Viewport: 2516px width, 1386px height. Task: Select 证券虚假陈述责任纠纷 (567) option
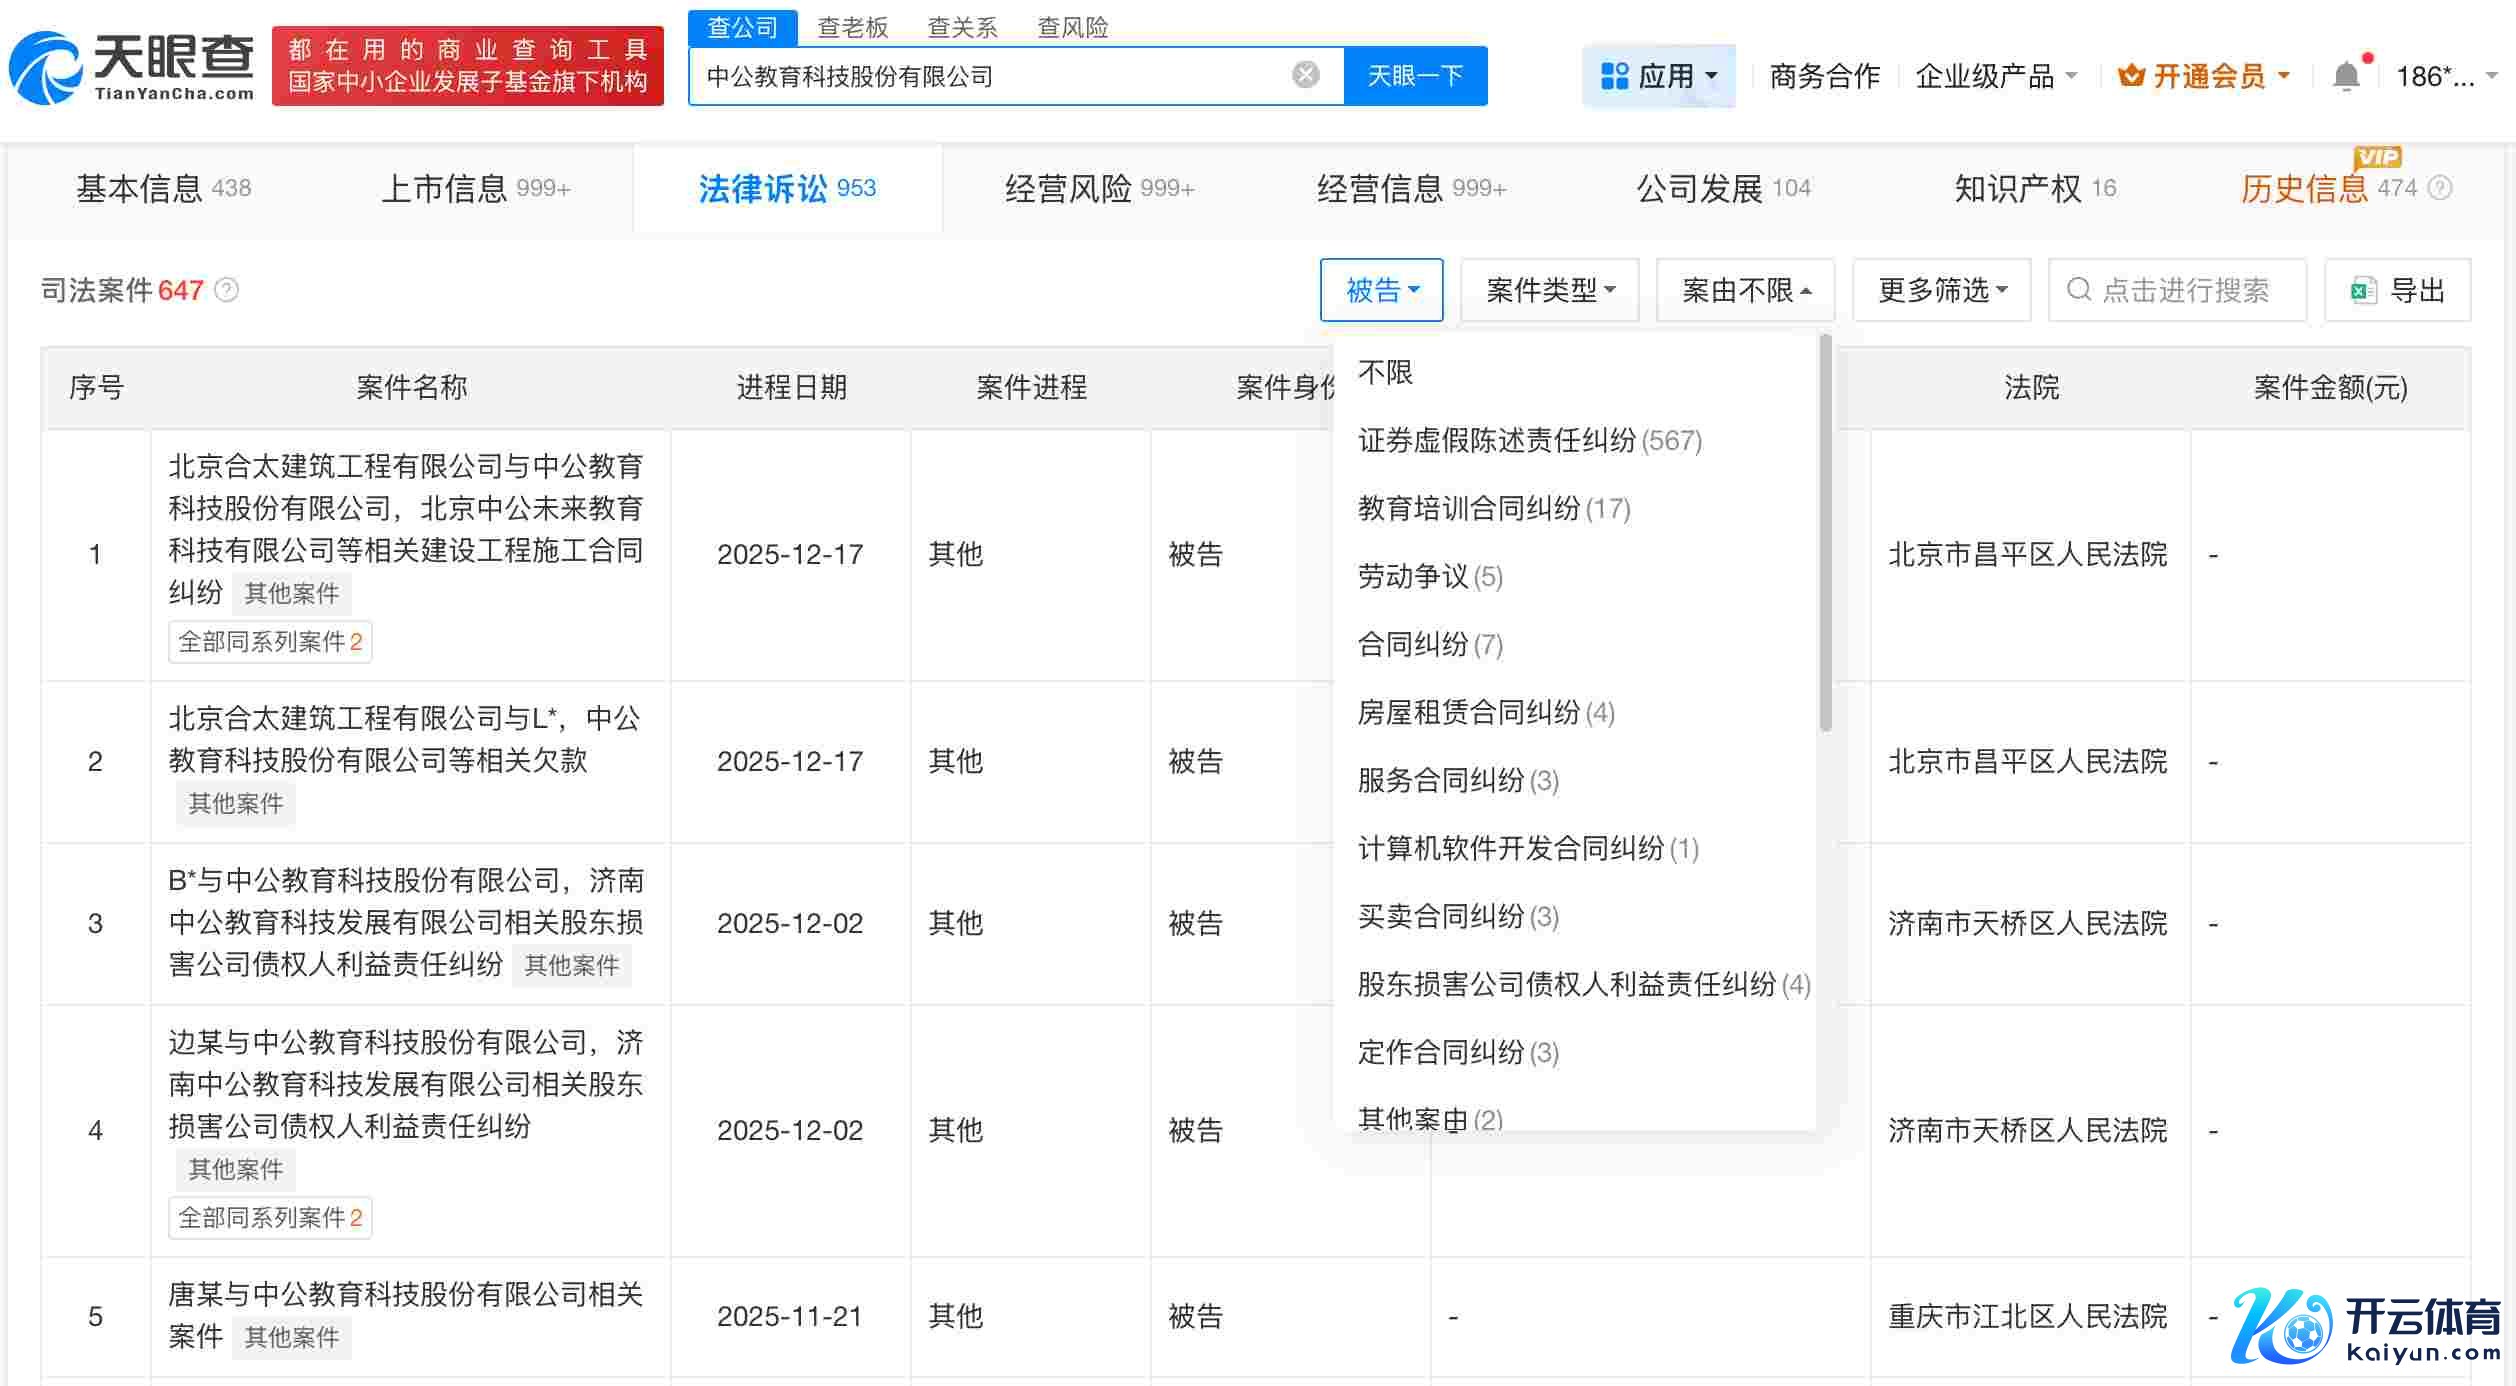pos(1529,440)
